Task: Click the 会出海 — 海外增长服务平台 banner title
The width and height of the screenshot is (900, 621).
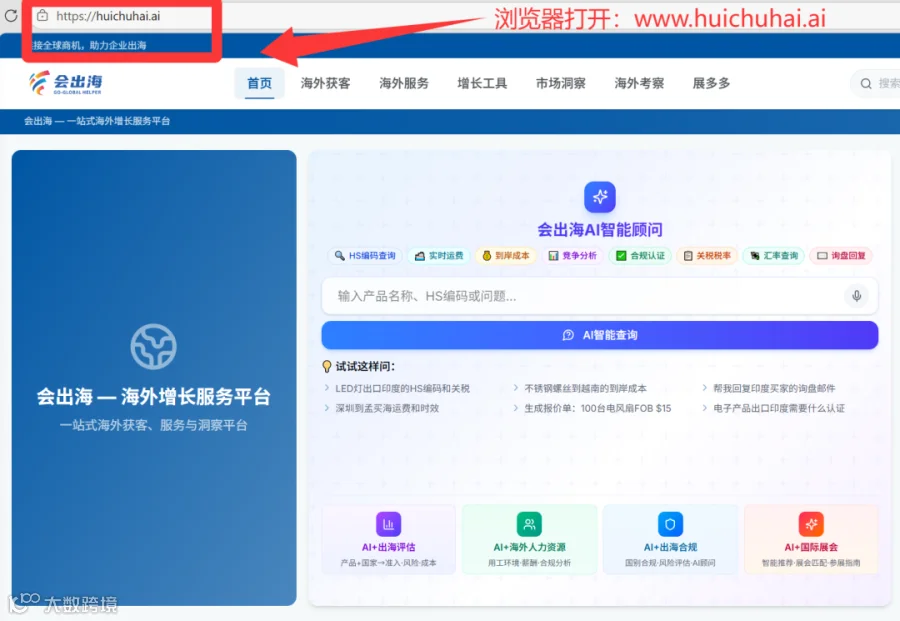Action: pos(153,397)
